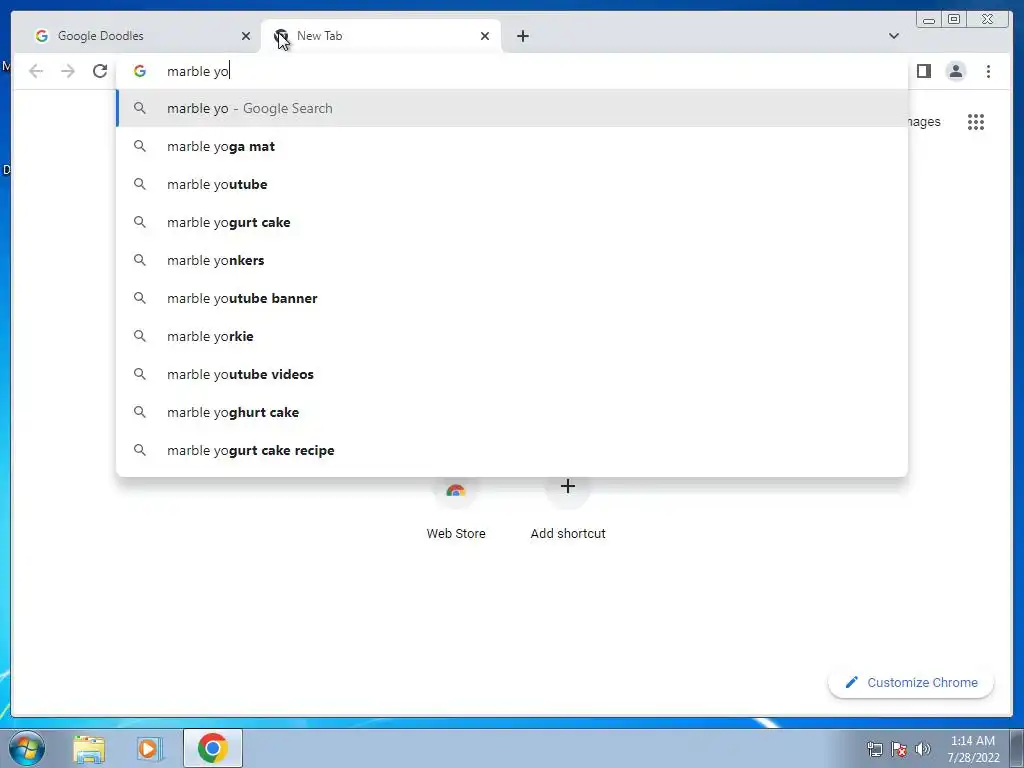Open the Images link
The height and width of the screenshot is (768, 1024).
(x=924, y=121)
